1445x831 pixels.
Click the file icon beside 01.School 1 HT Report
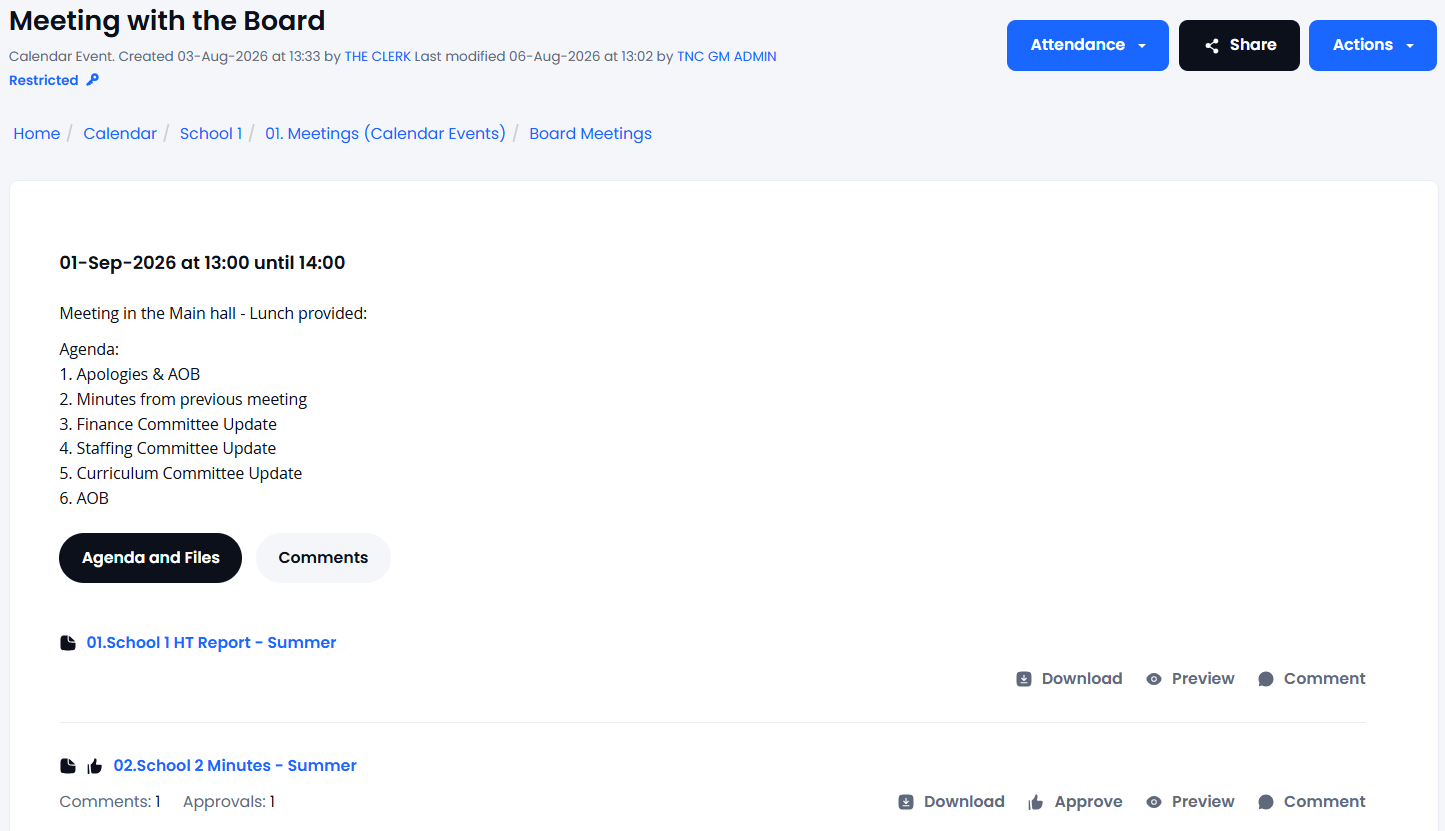[x=67, y=643]
